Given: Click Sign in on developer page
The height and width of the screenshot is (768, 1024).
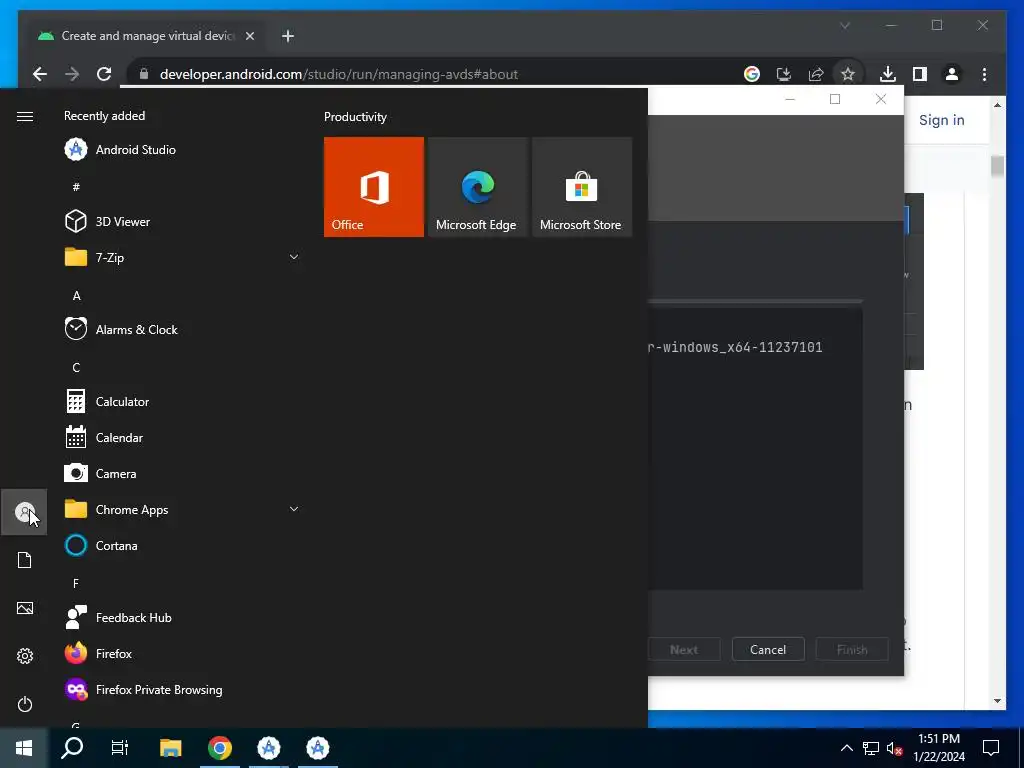Looking at the screenshot, I should 941,120.
